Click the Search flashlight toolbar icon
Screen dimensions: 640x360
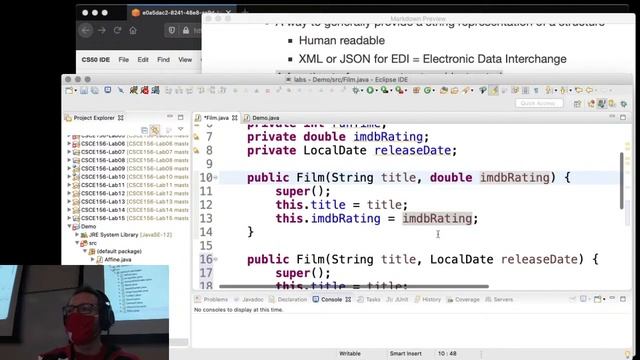tap(466, 91)
